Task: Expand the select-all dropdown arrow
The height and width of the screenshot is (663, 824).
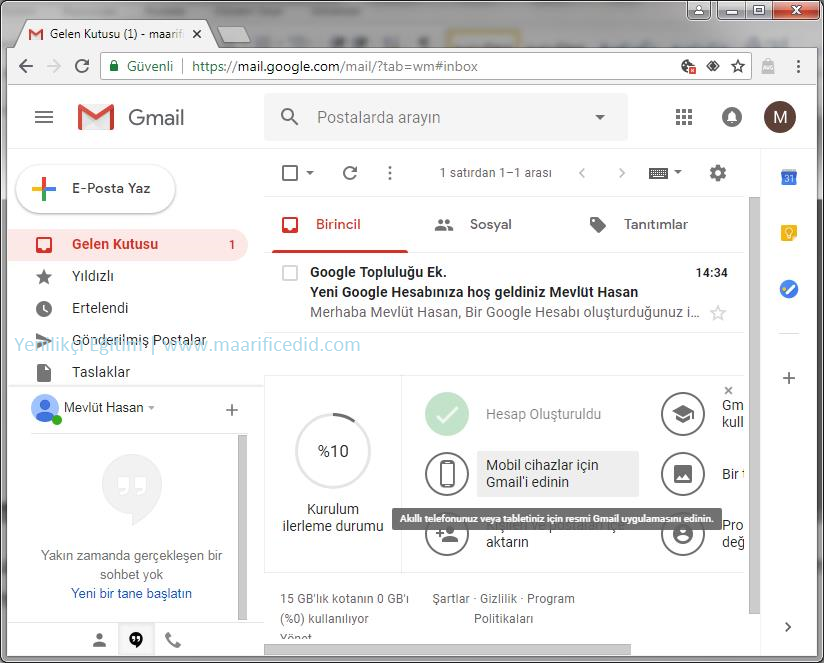Action: coord(310,172)
